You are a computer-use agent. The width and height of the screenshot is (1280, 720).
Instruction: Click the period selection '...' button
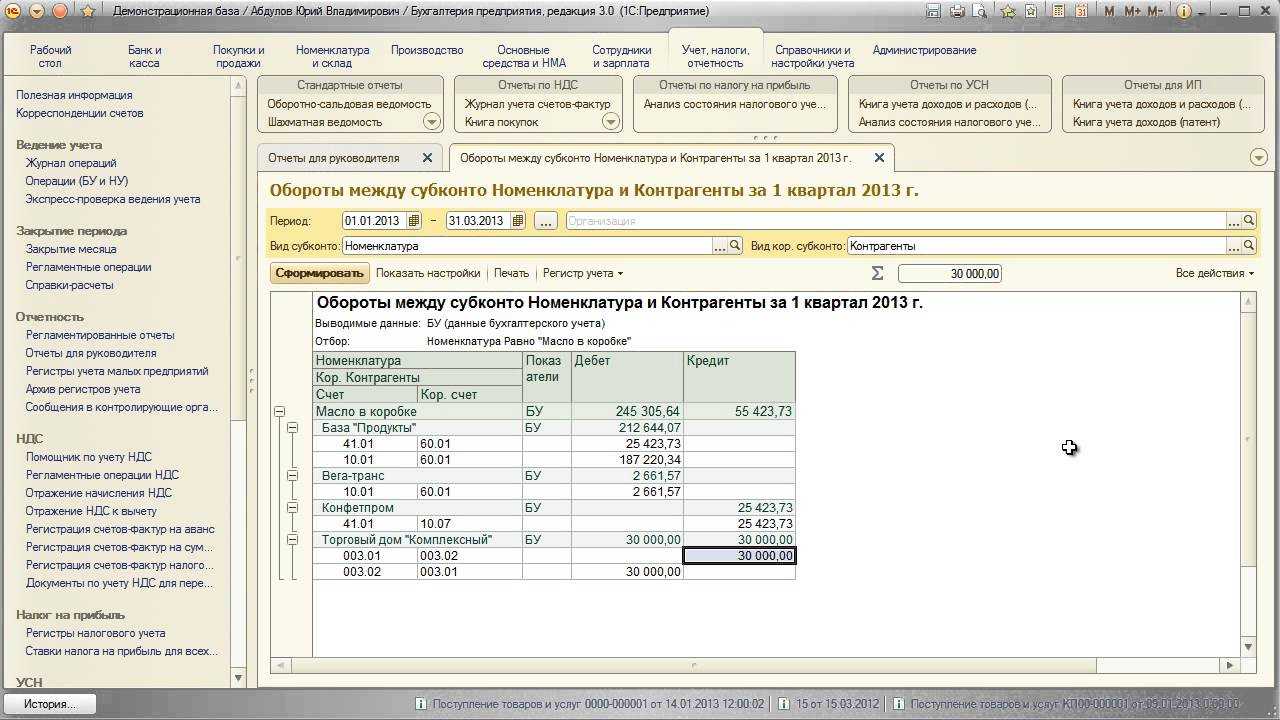545,221
